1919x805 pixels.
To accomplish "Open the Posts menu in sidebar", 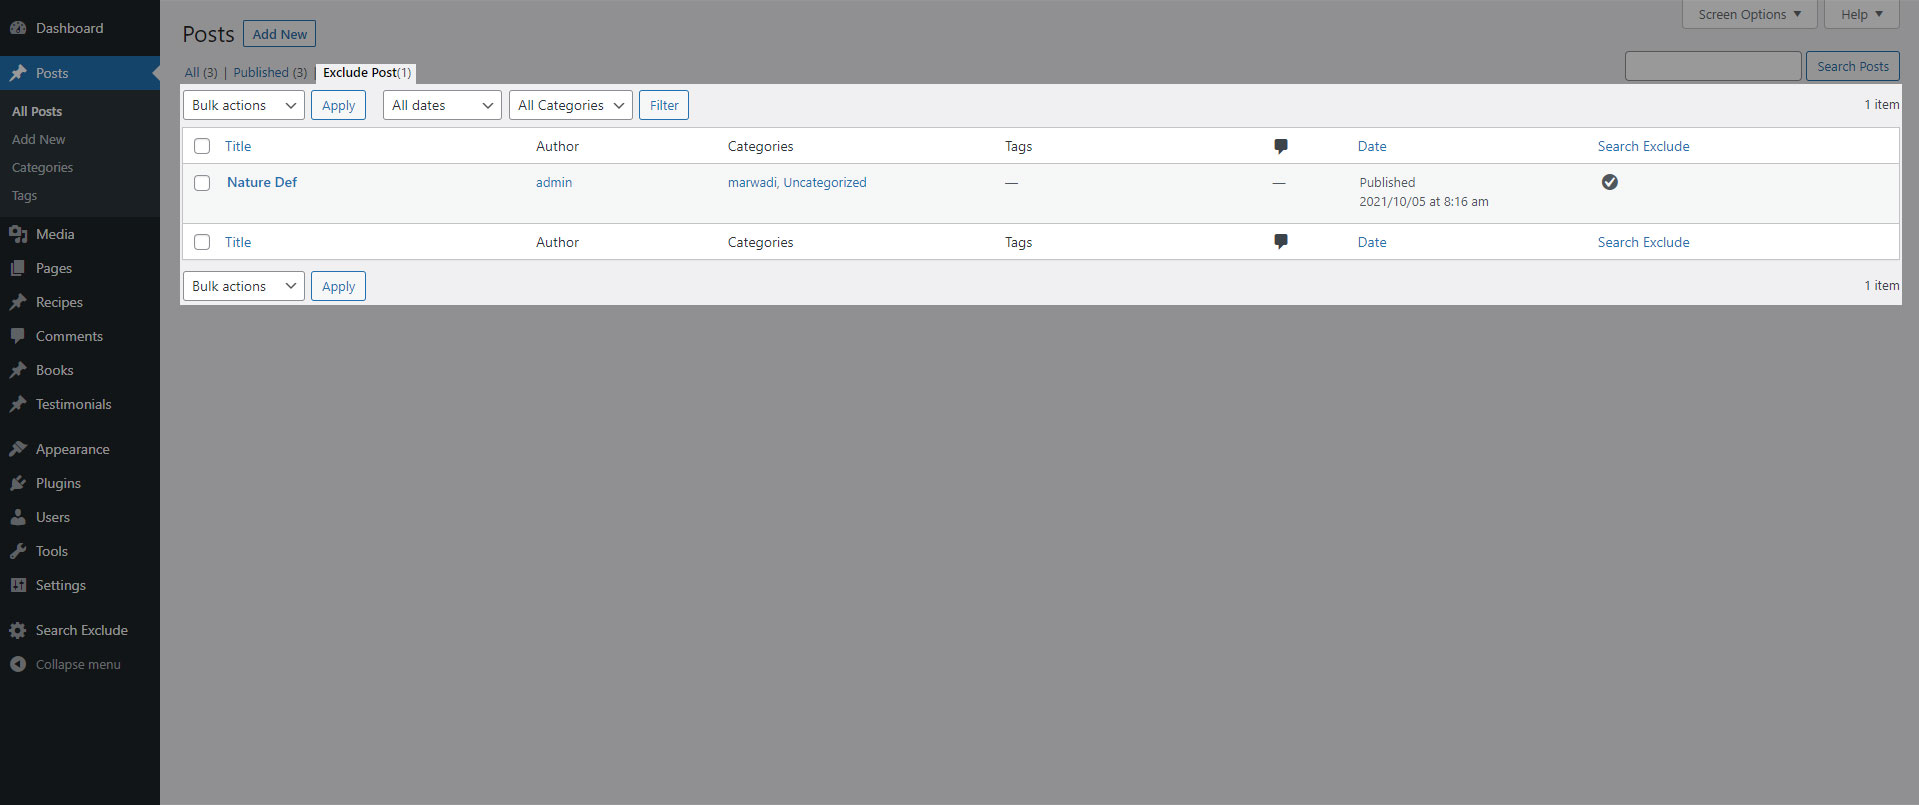I will (80, 73).
